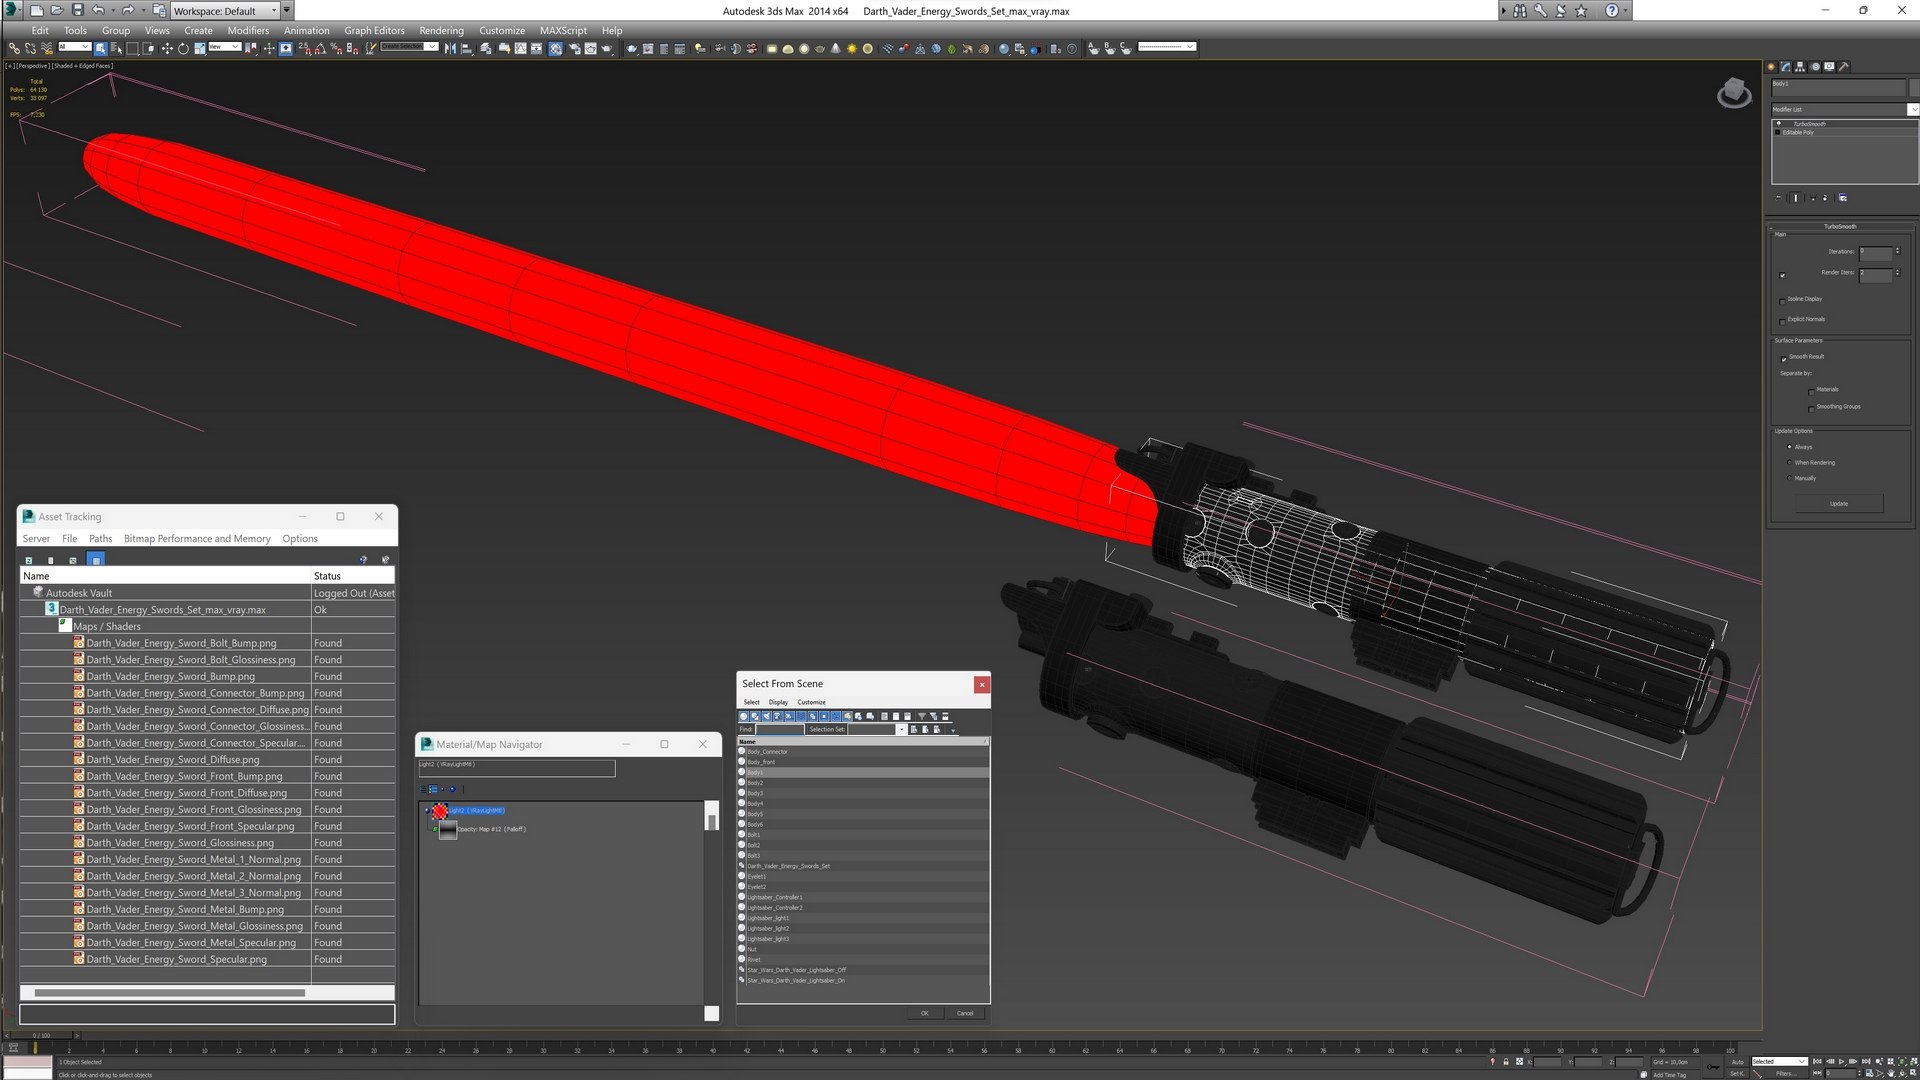Open the MAXScript menu
Image resolution: width=1920 pixels, height=1080 pixels.
coord(563,30)
